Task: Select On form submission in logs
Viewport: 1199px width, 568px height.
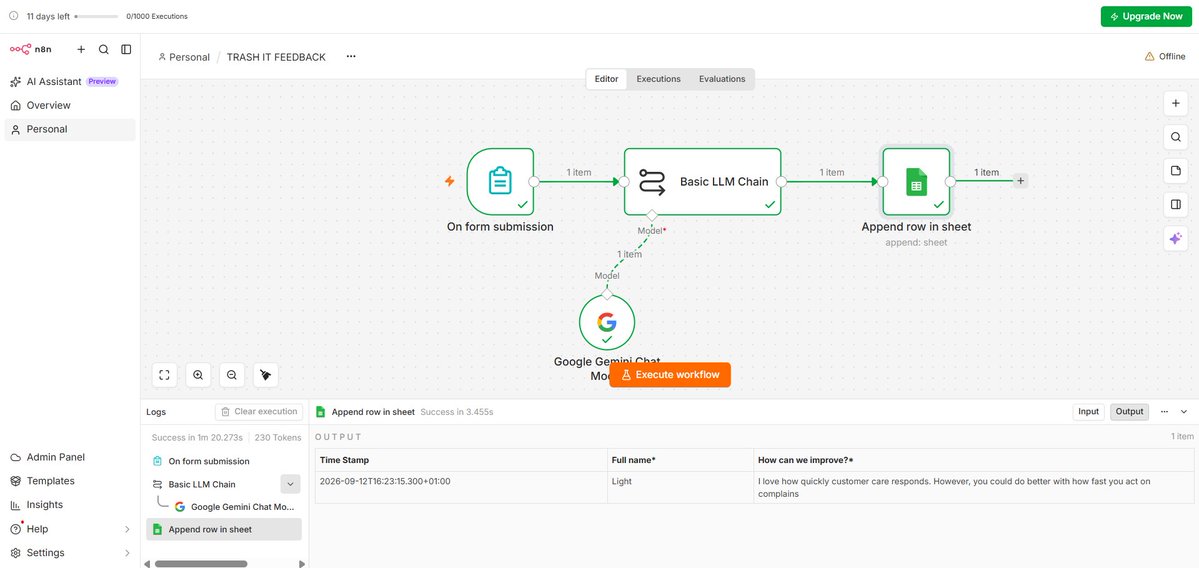Action: (x=223, y=461)
